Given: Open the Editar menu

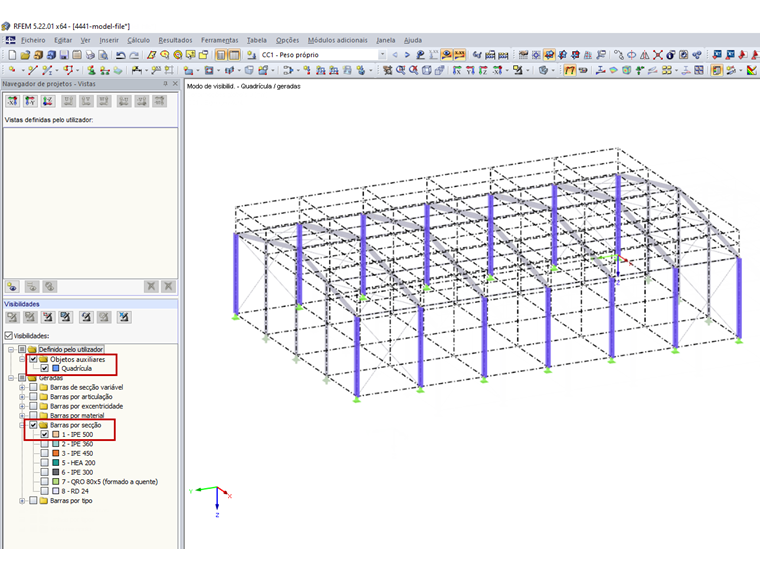Looking at the screenshot, I should (63, 40).
